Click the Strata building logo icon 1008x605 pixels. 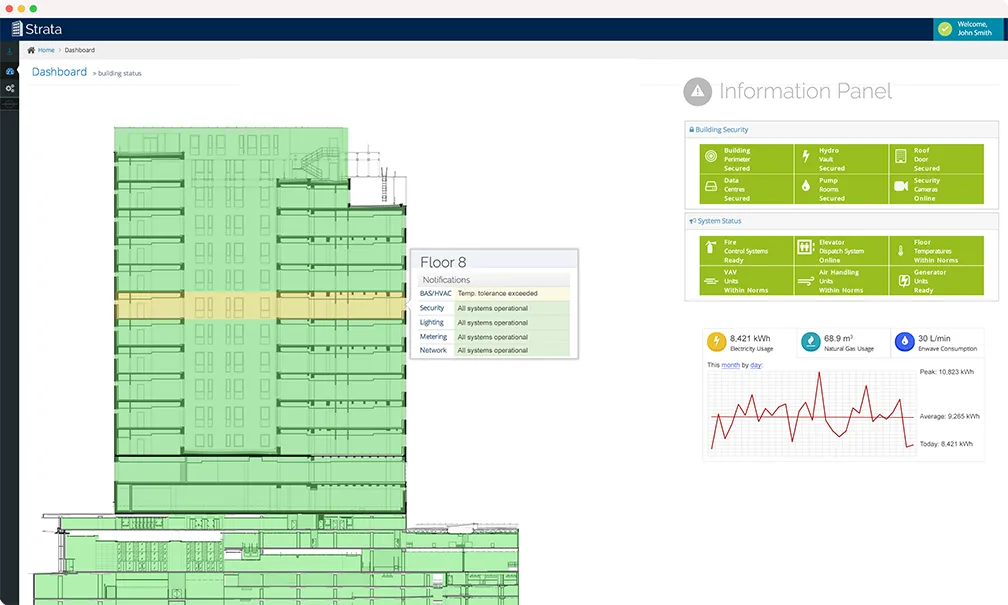17,28
